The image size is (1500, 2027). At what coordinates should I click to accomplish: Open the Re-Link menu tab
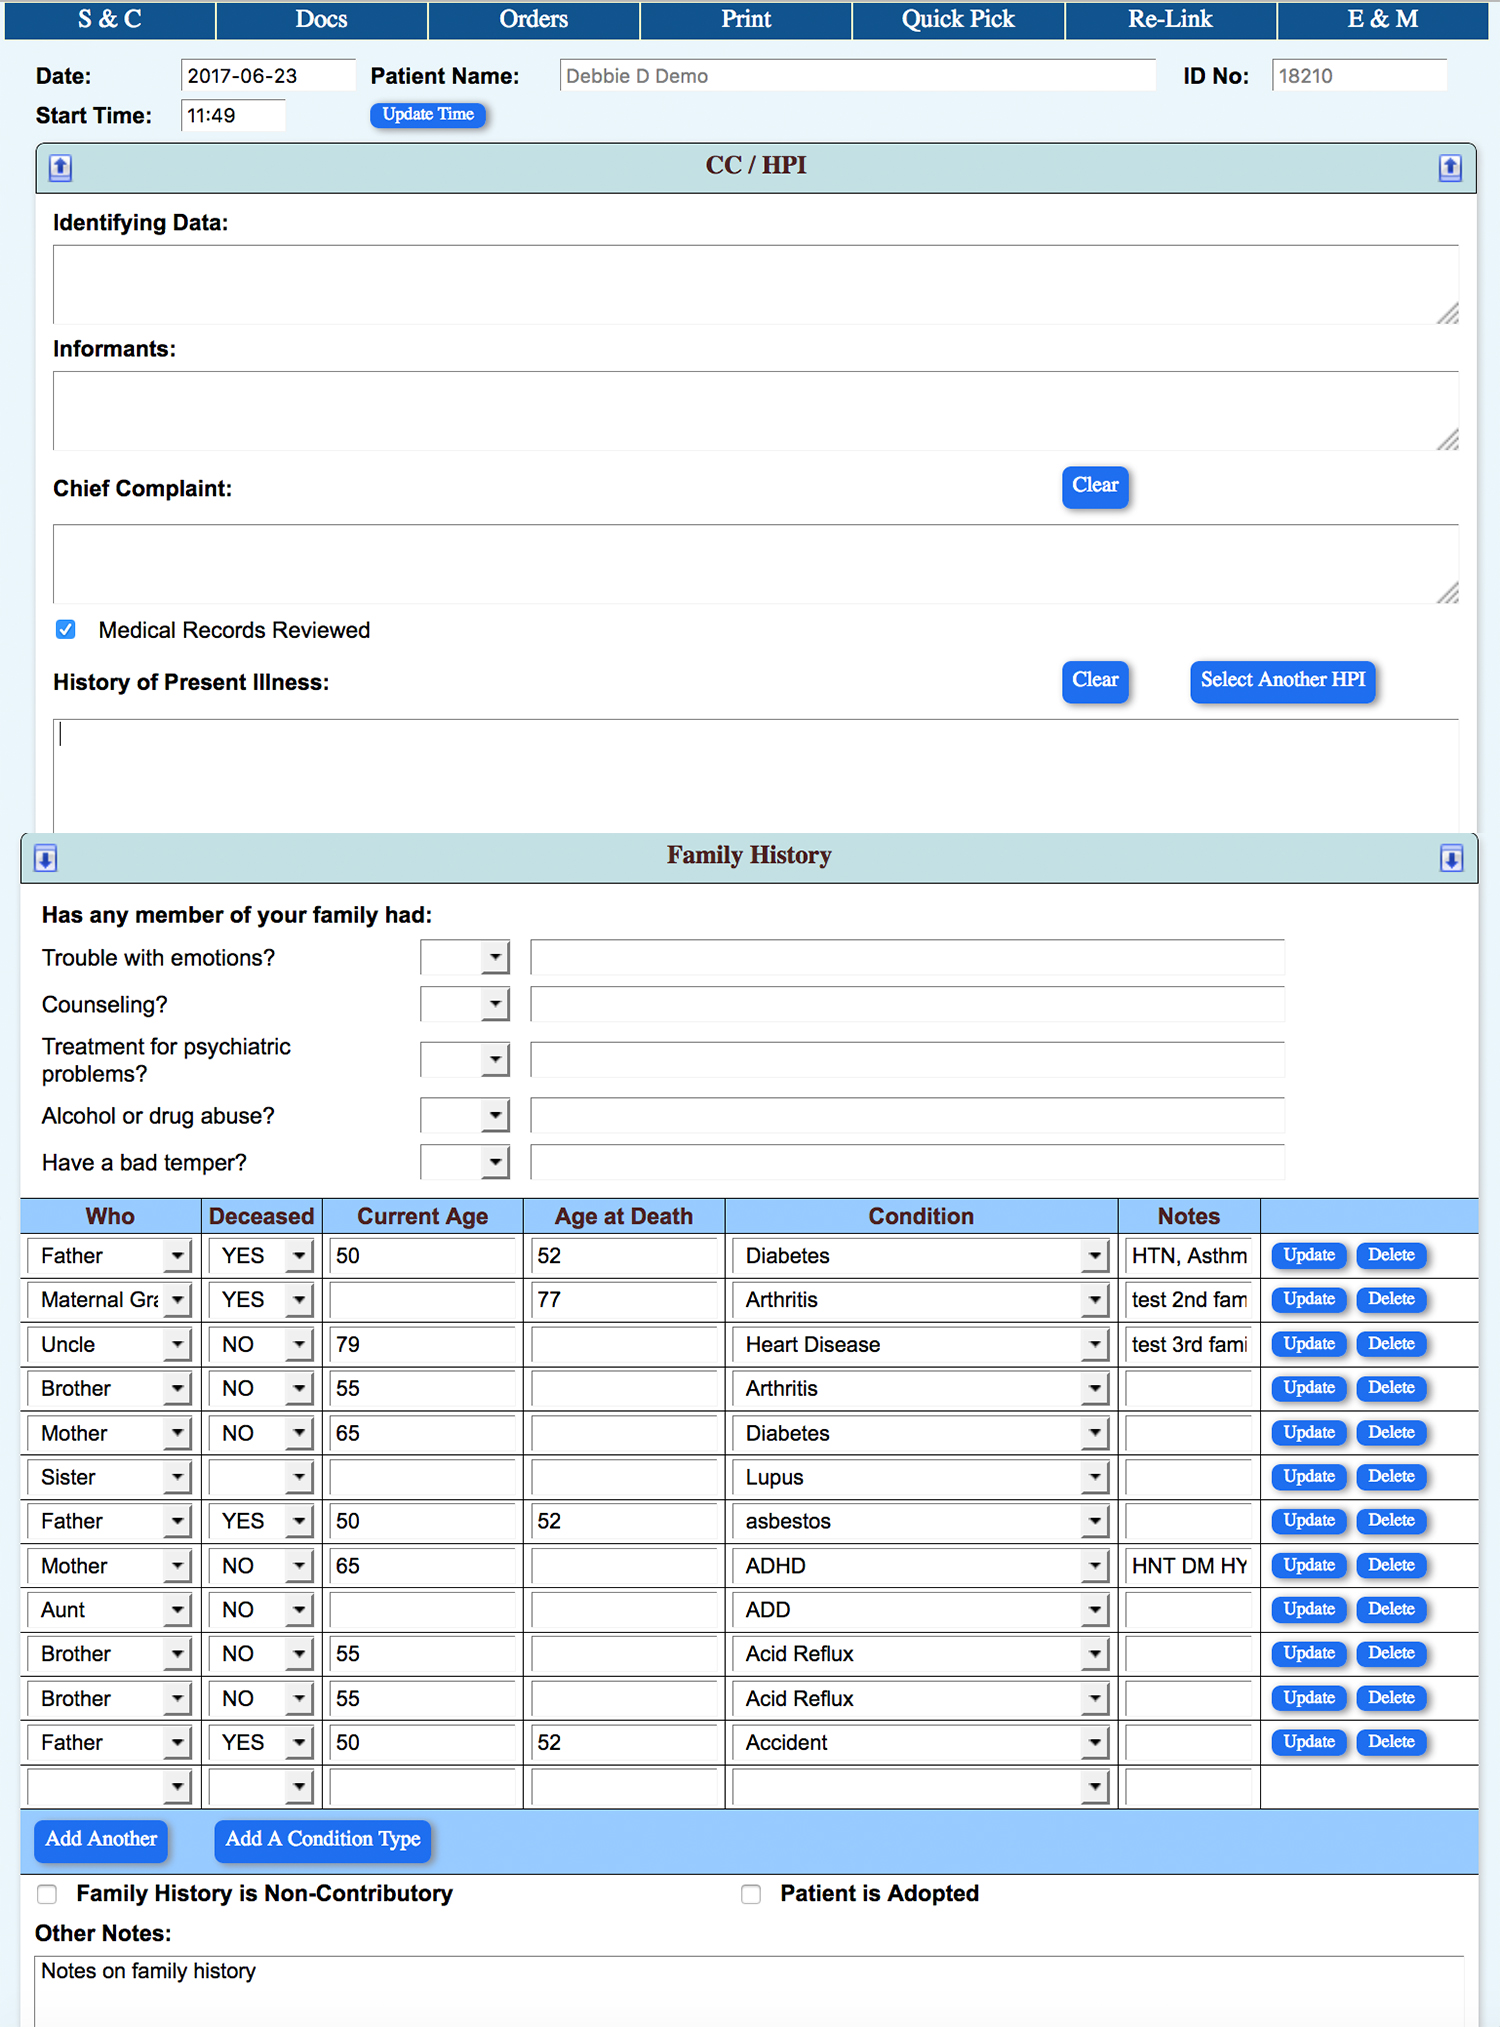tap(1170, 19)
